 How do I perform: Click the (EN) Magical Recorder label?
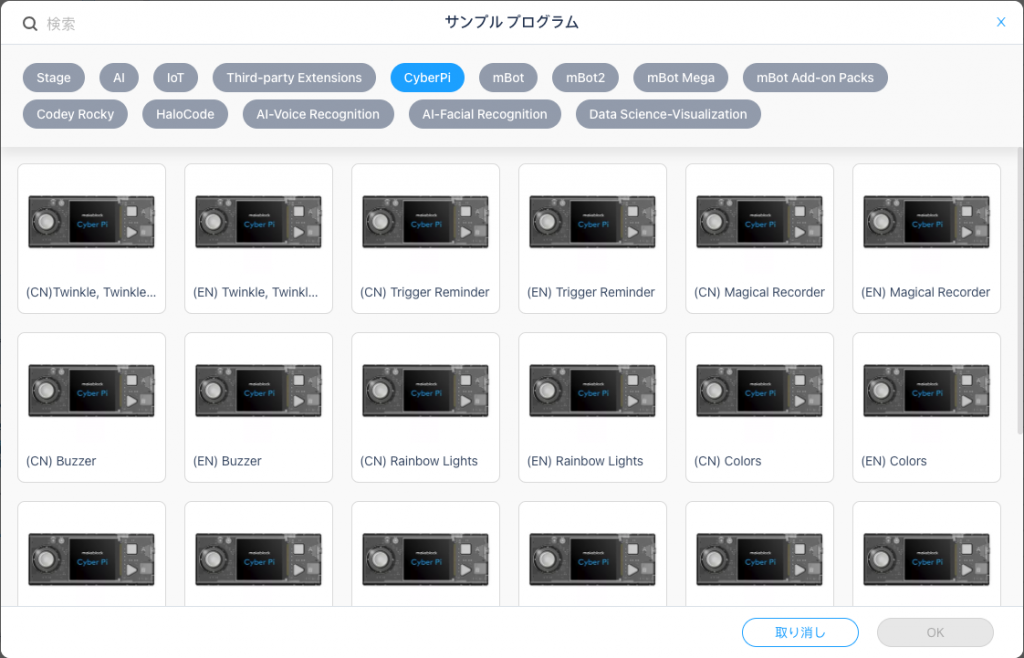(x=925, y=292)
